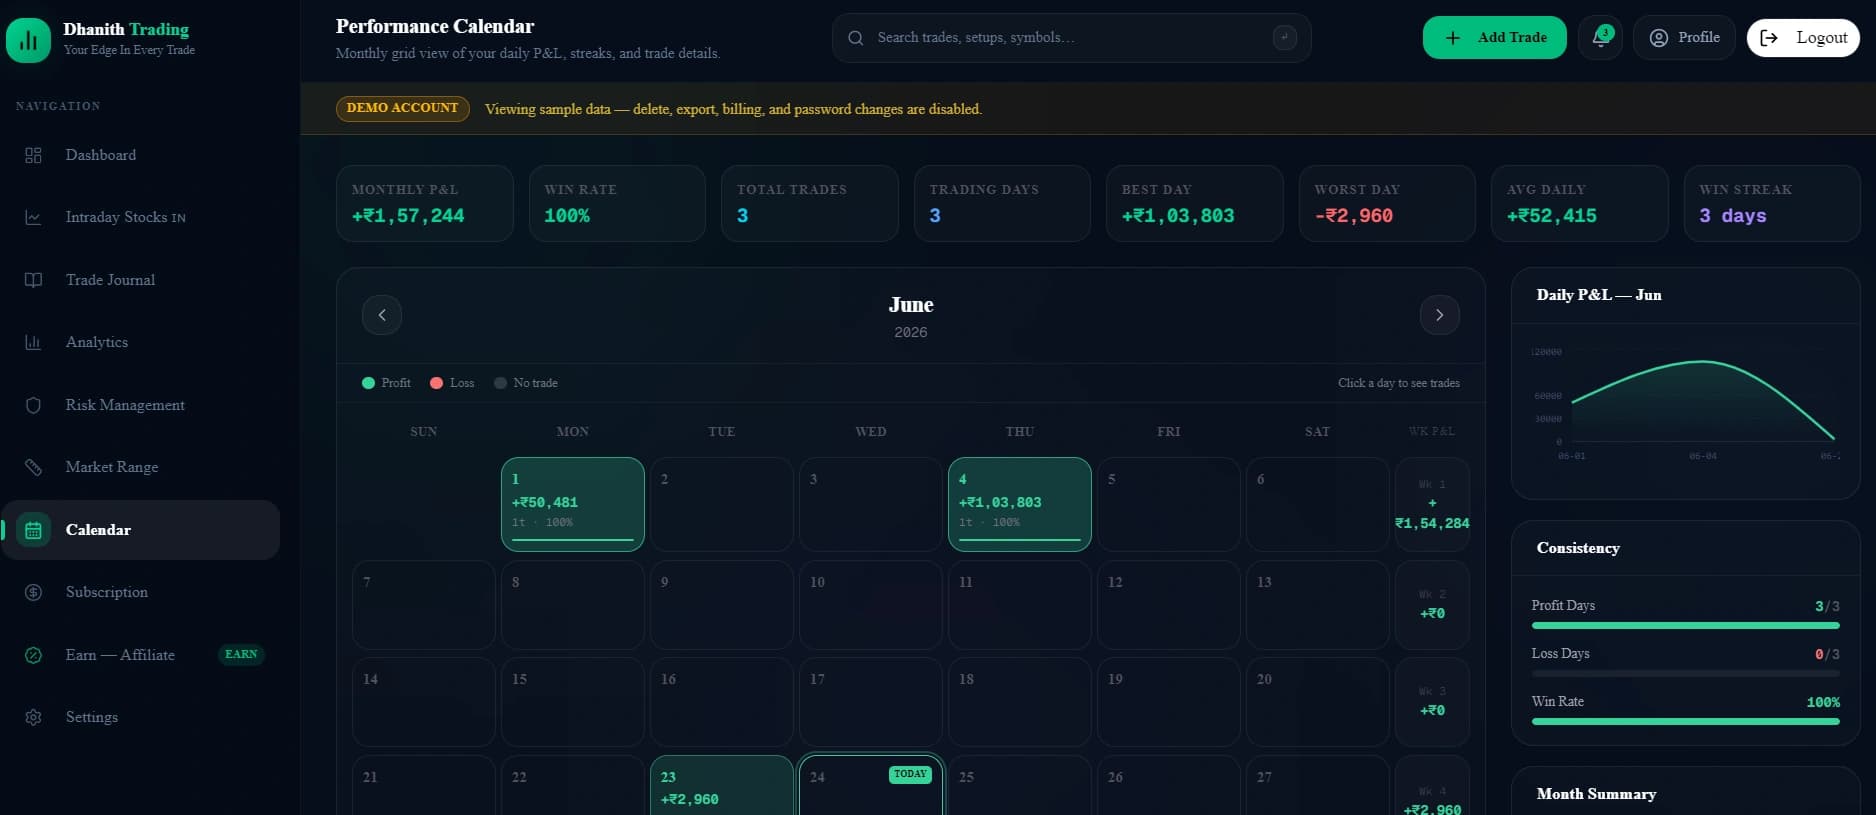Select June 4 profit day cell
Viewport: 1876px width, 815px height.
1019,504
